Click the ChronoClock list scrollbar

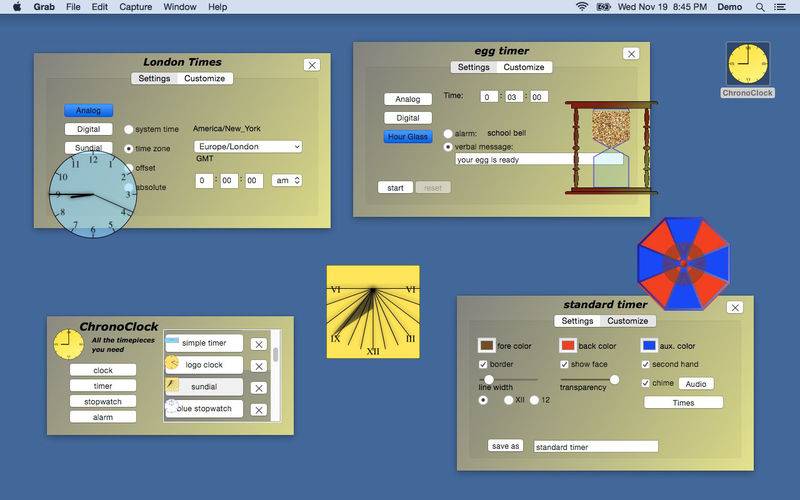coord(276,376)
